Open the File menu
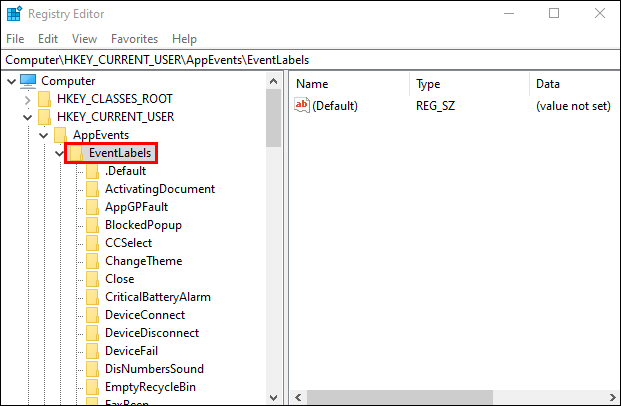 [15, 39]
